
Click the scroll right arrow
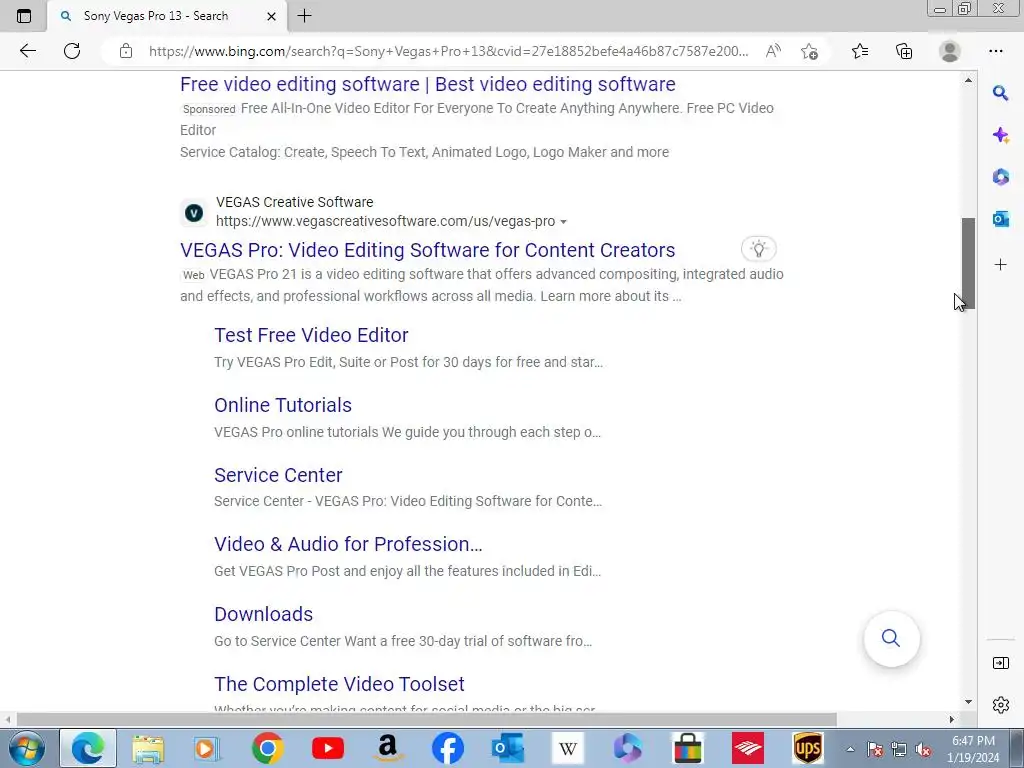(x=952, y=719)
